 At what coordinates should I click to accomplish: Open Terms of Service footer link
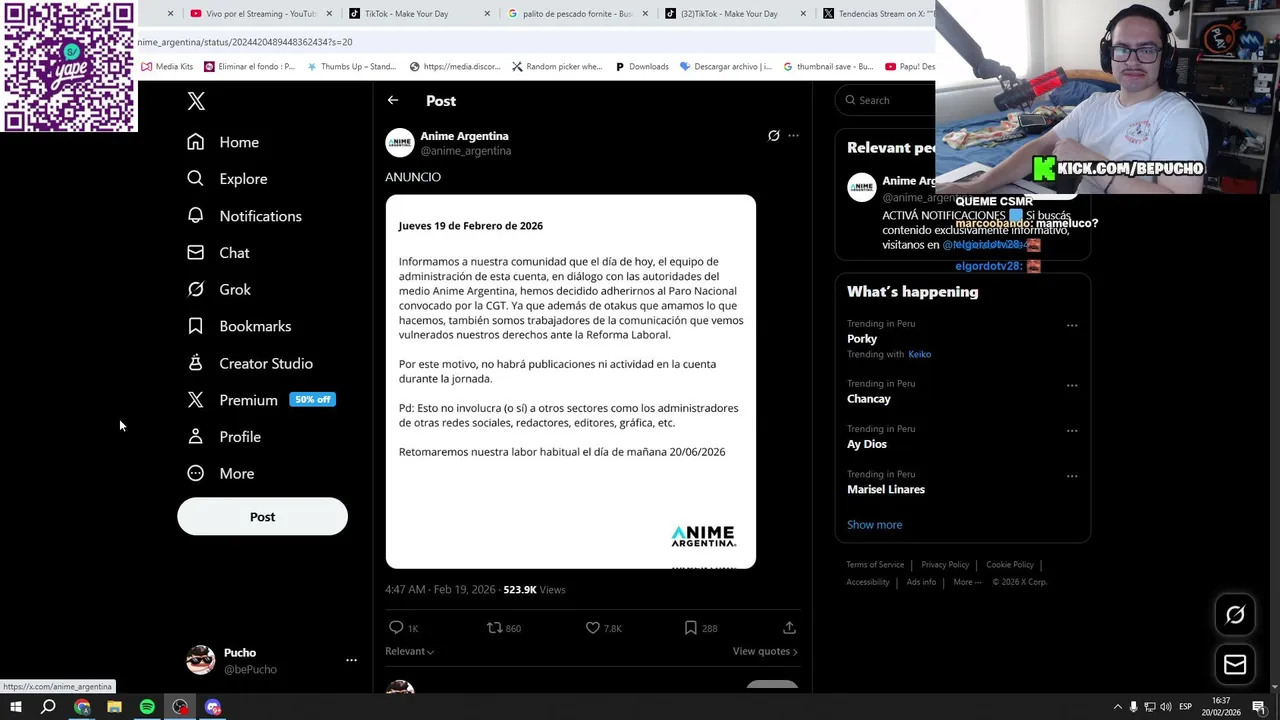pyautogui.click(x=875, y=565)
